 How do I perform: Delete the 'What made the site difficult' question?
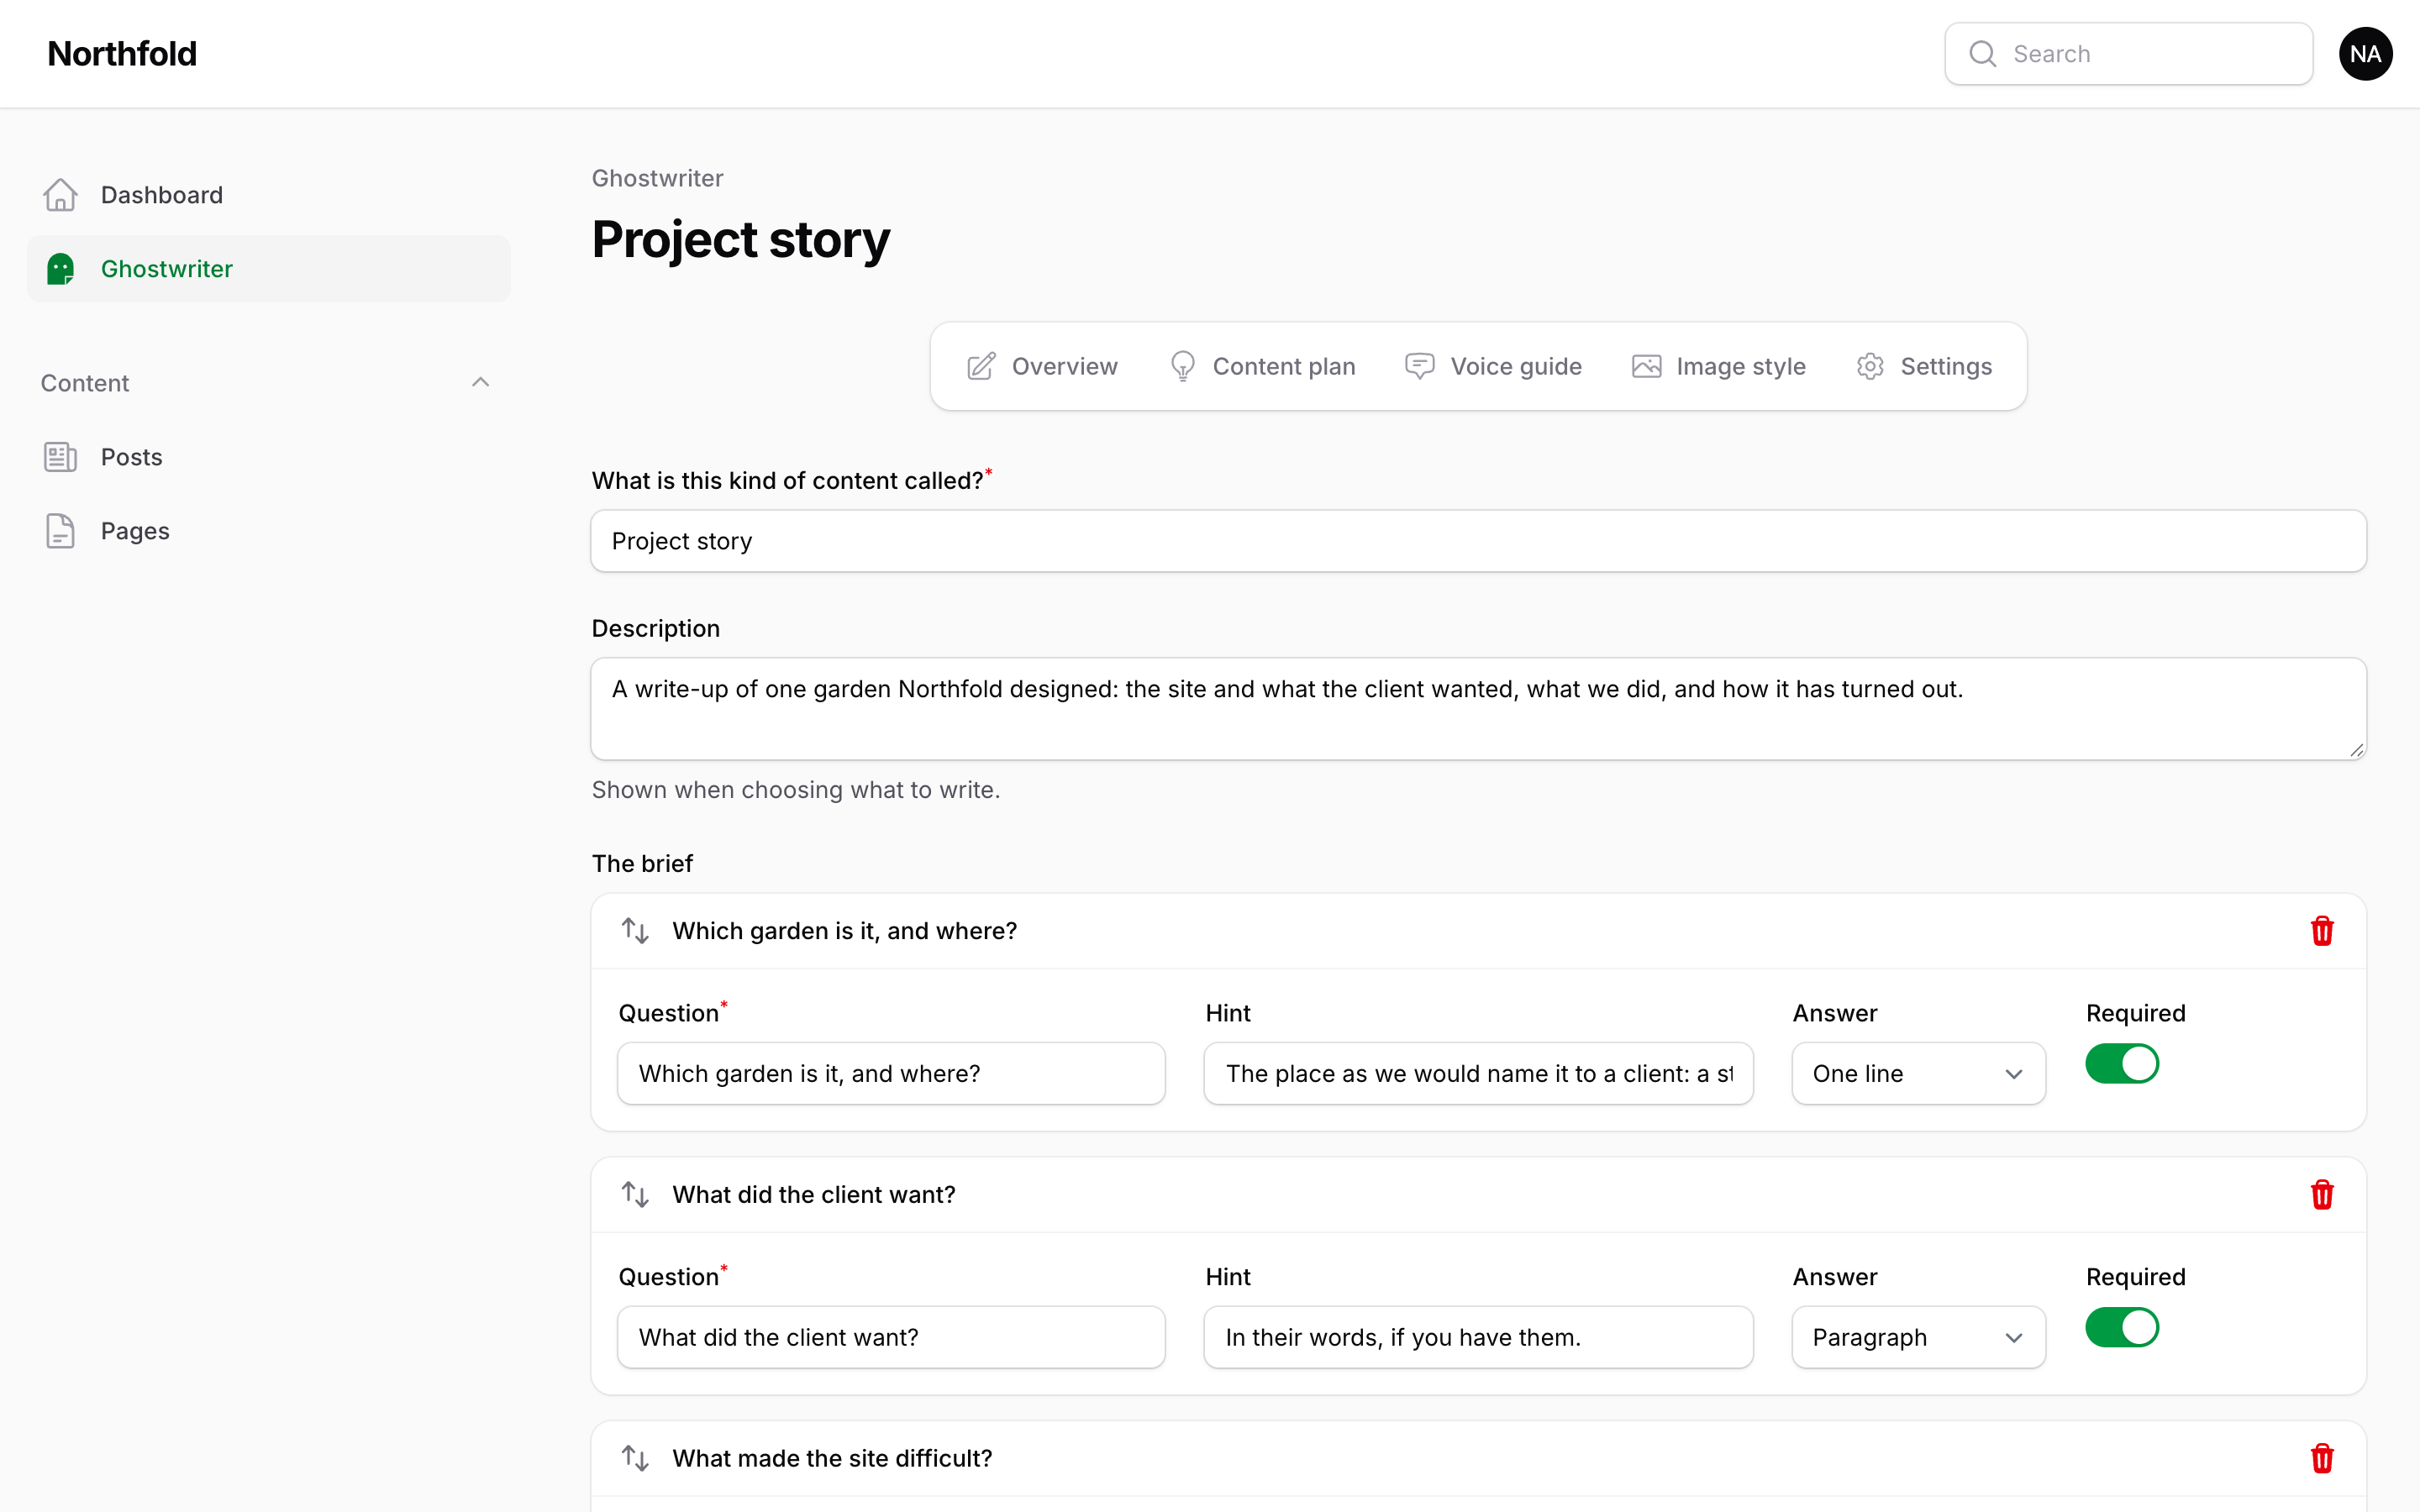pyautogui.click(x=2322, y=1459)
